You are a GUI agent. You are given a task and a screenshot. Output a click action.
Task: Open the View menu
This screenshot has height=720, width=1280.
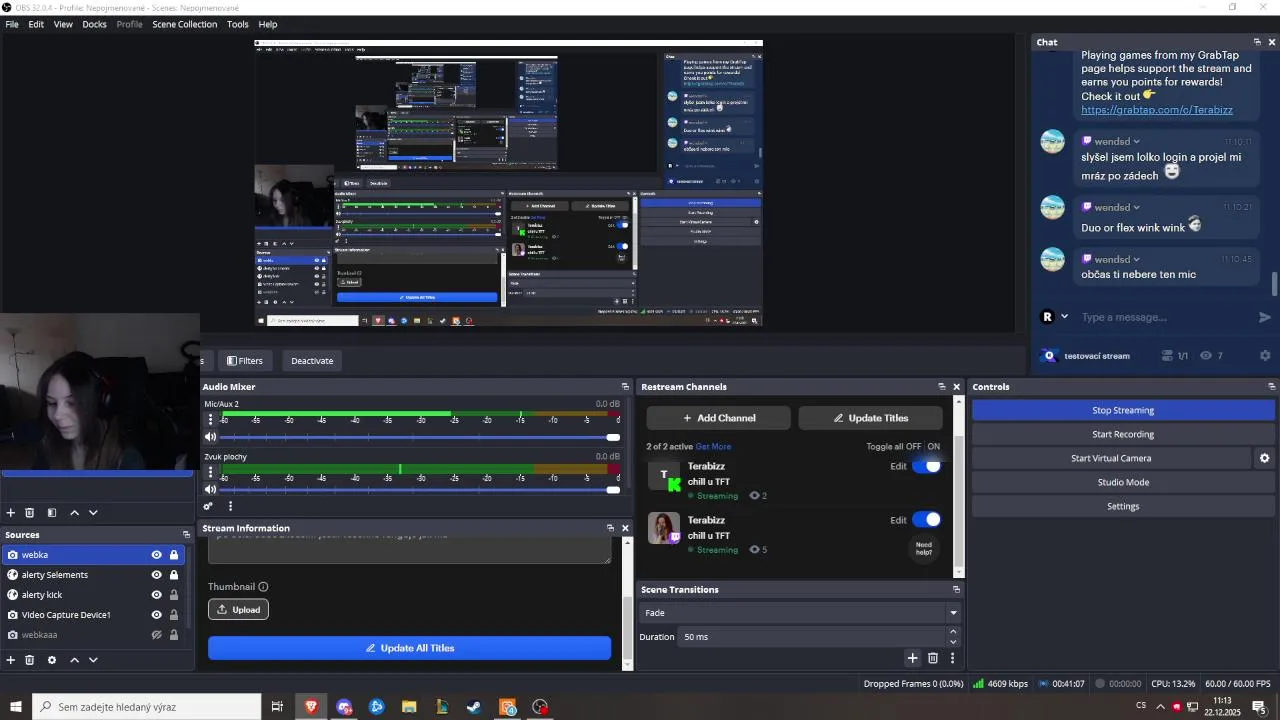[x=63, y=24]
